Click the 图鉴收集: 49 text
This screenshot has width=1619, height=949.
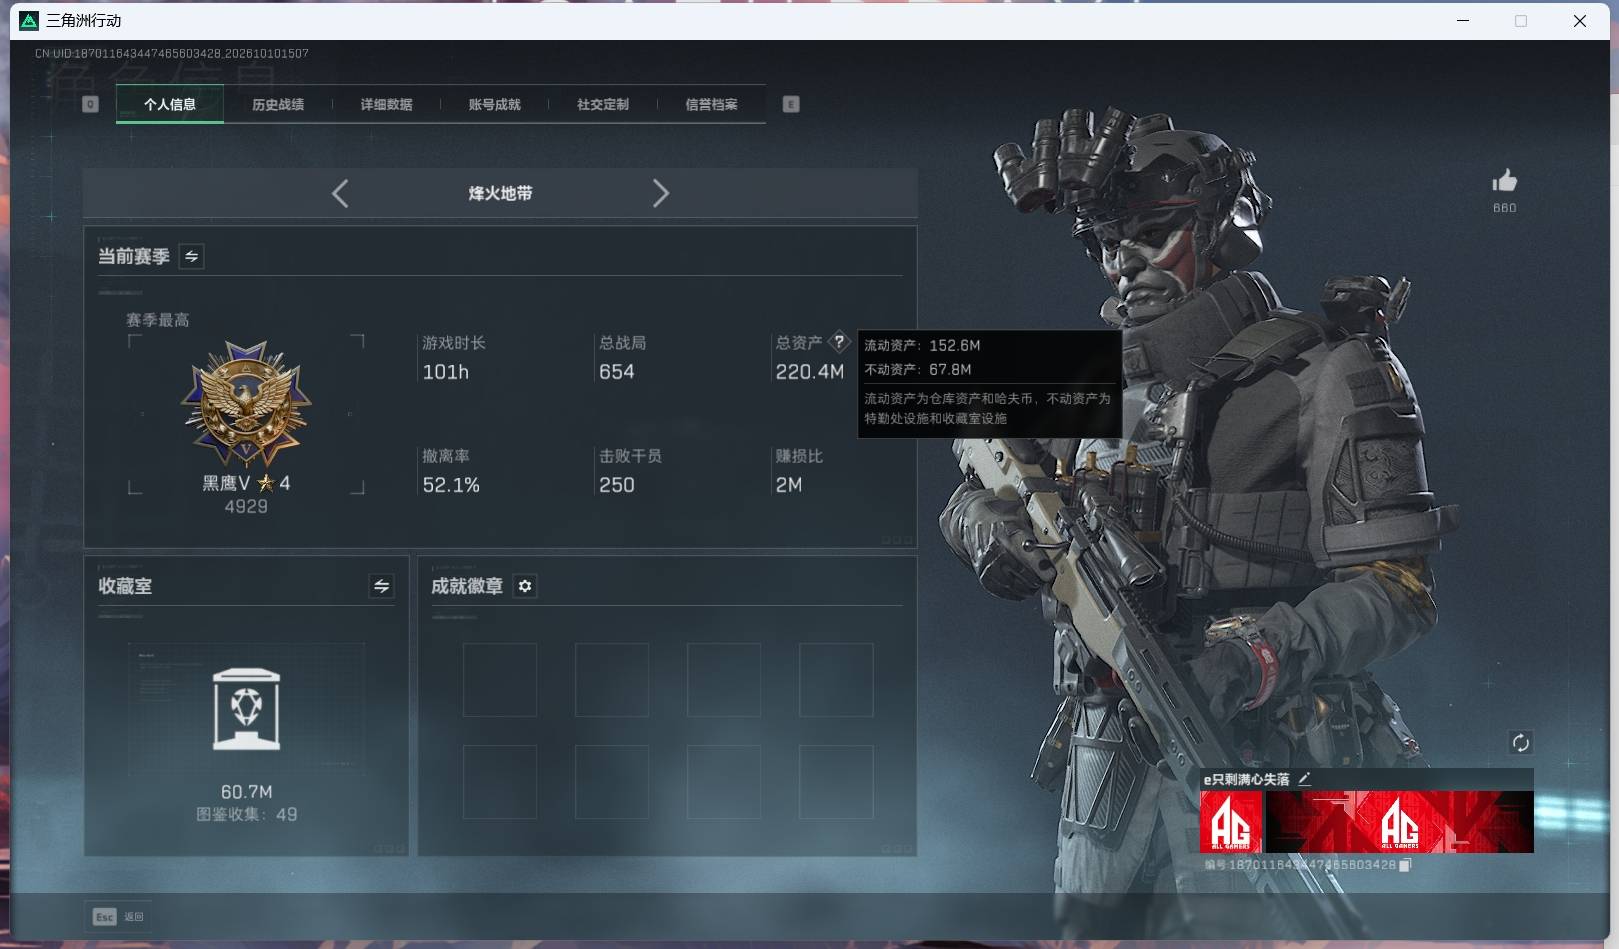[246, 814]
